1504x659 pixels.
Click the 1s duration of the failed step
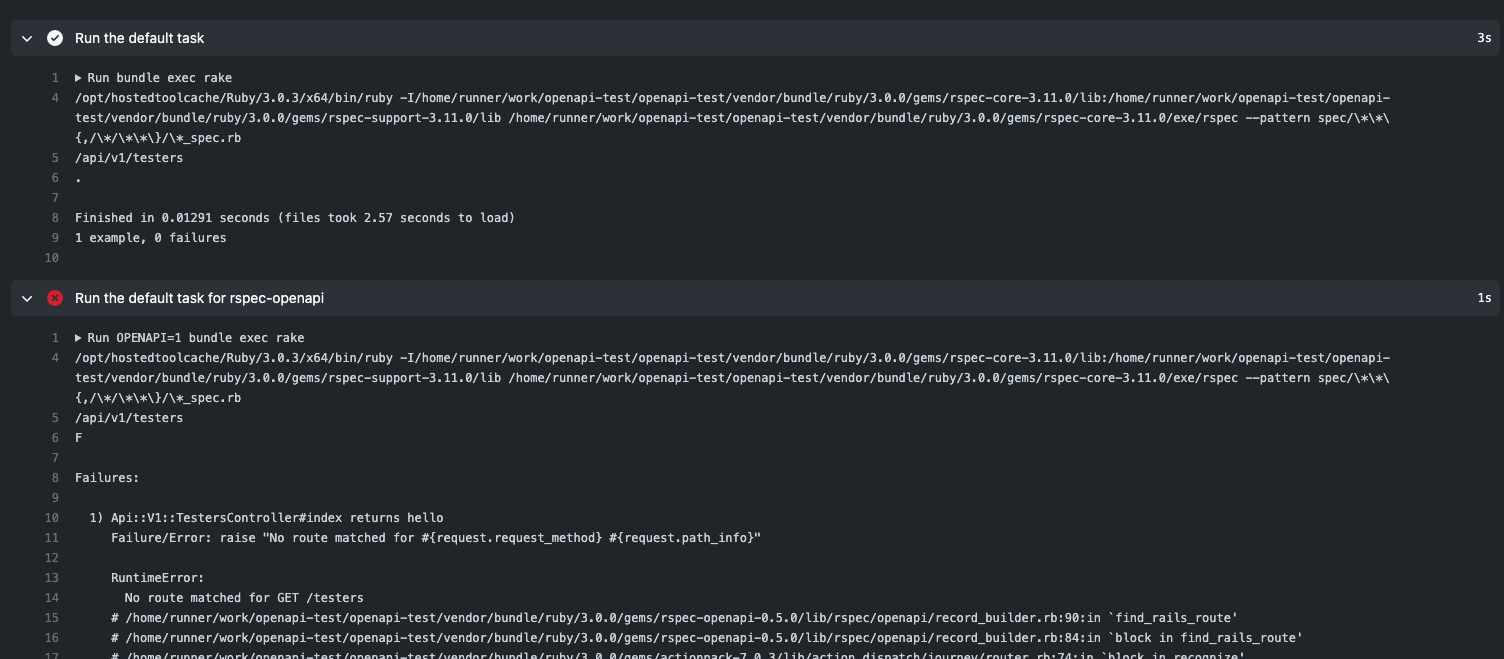pyautogui.click(x=1484, y=298)
